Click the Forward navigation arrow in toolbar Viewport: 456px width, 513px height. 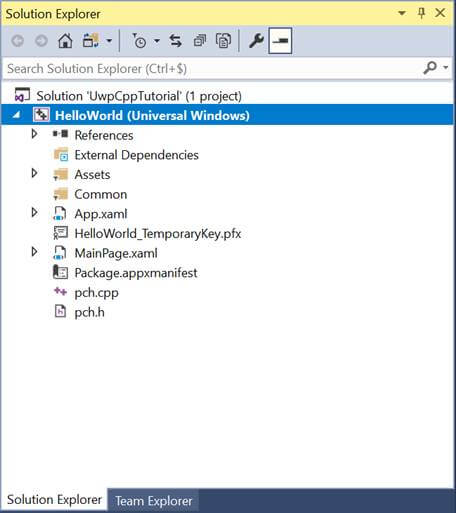tap(41, 41)
